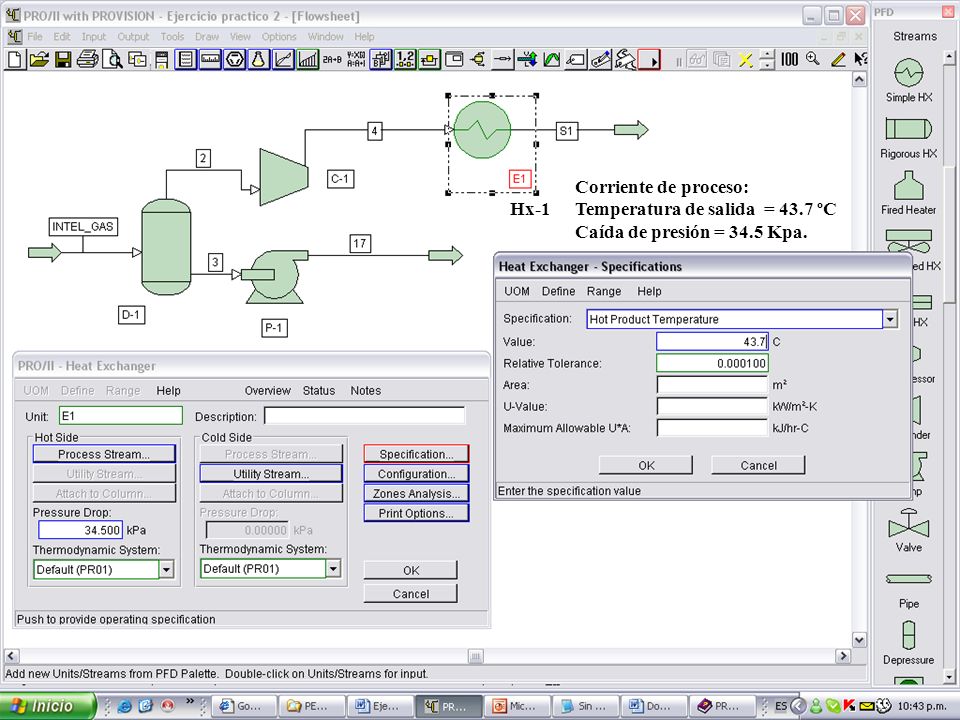Select the C-1 compressor unit on flowsheet
Image resolution: width=960 pixels, height=720 pixels.
[283, 176]
